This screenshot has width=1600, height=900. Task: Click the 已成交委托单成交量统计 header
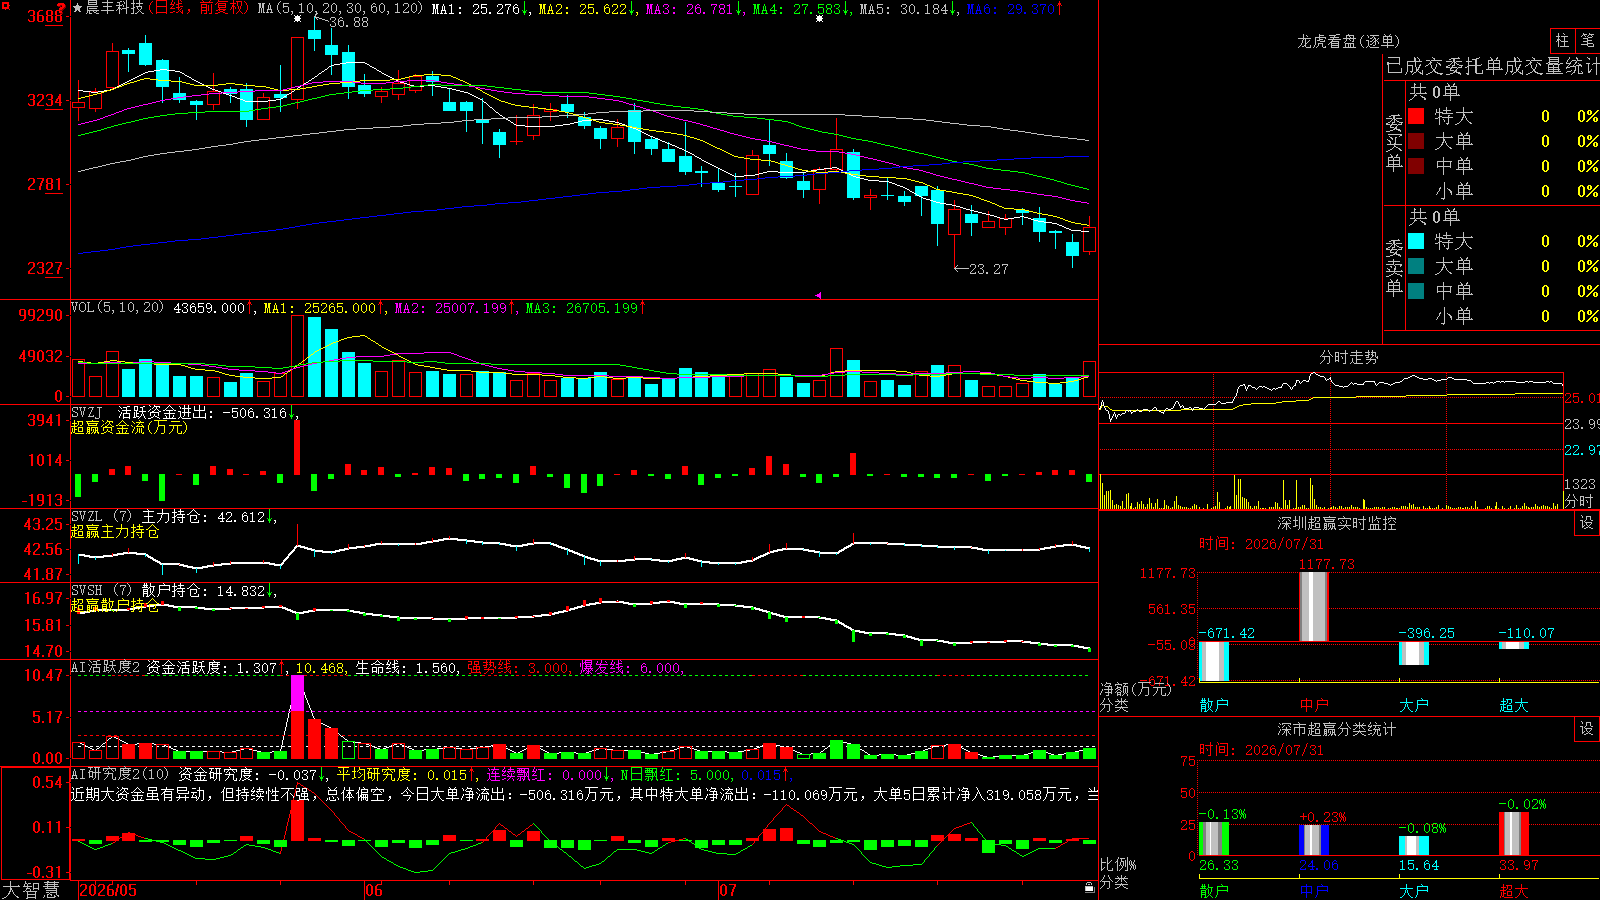click(1492, 67)
